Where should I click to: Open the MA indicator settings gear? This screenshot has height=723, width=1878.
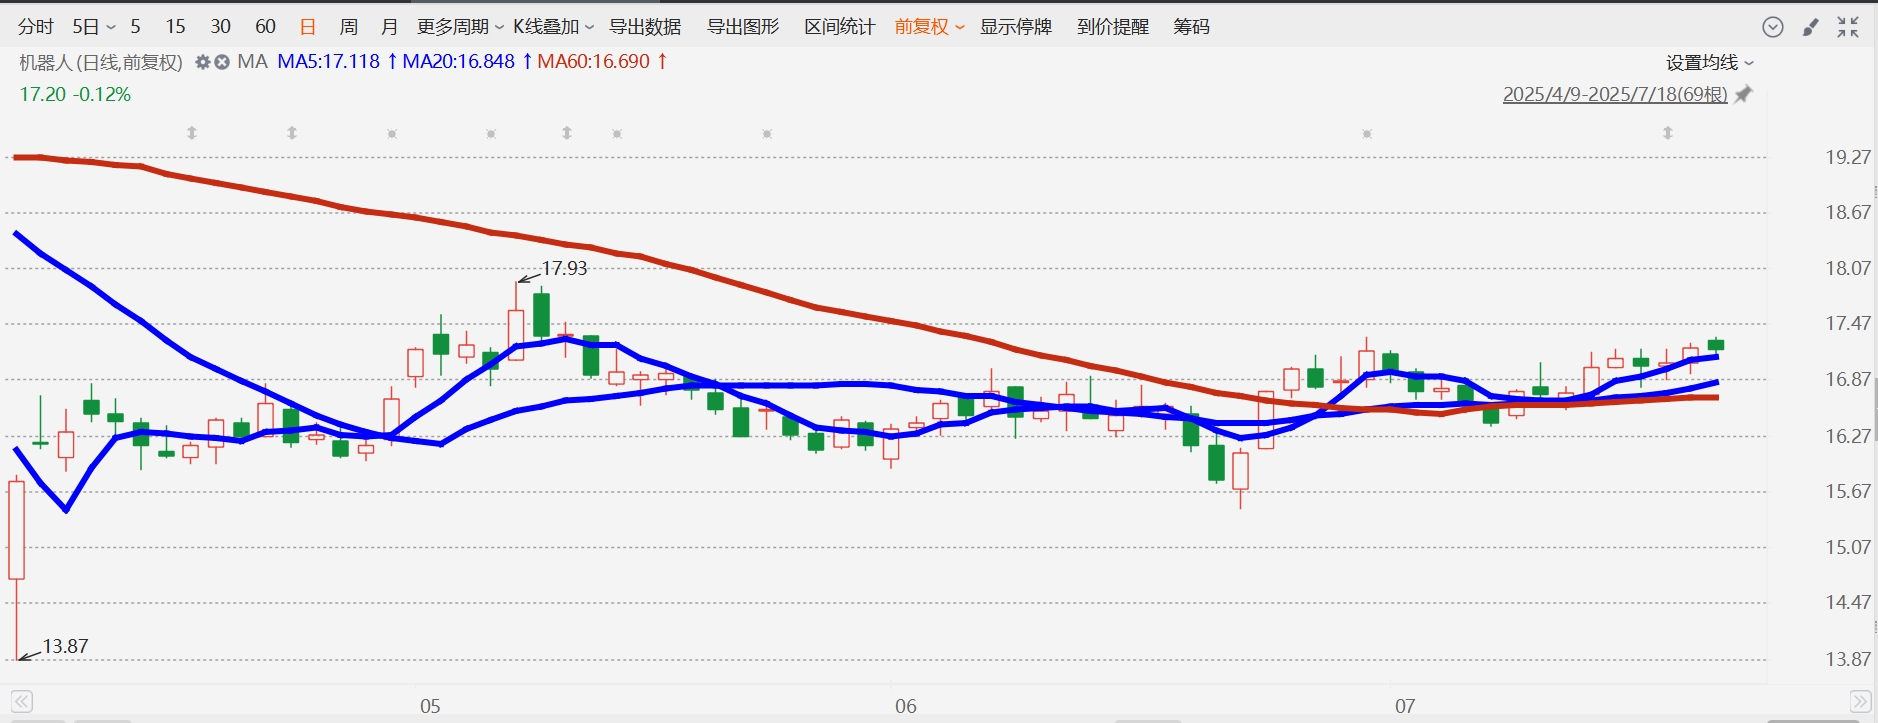click(203, 62)
